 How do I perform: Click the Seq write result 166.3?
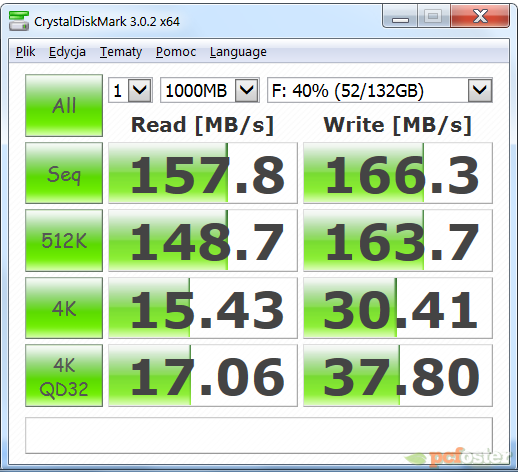(x=398, y=173)
